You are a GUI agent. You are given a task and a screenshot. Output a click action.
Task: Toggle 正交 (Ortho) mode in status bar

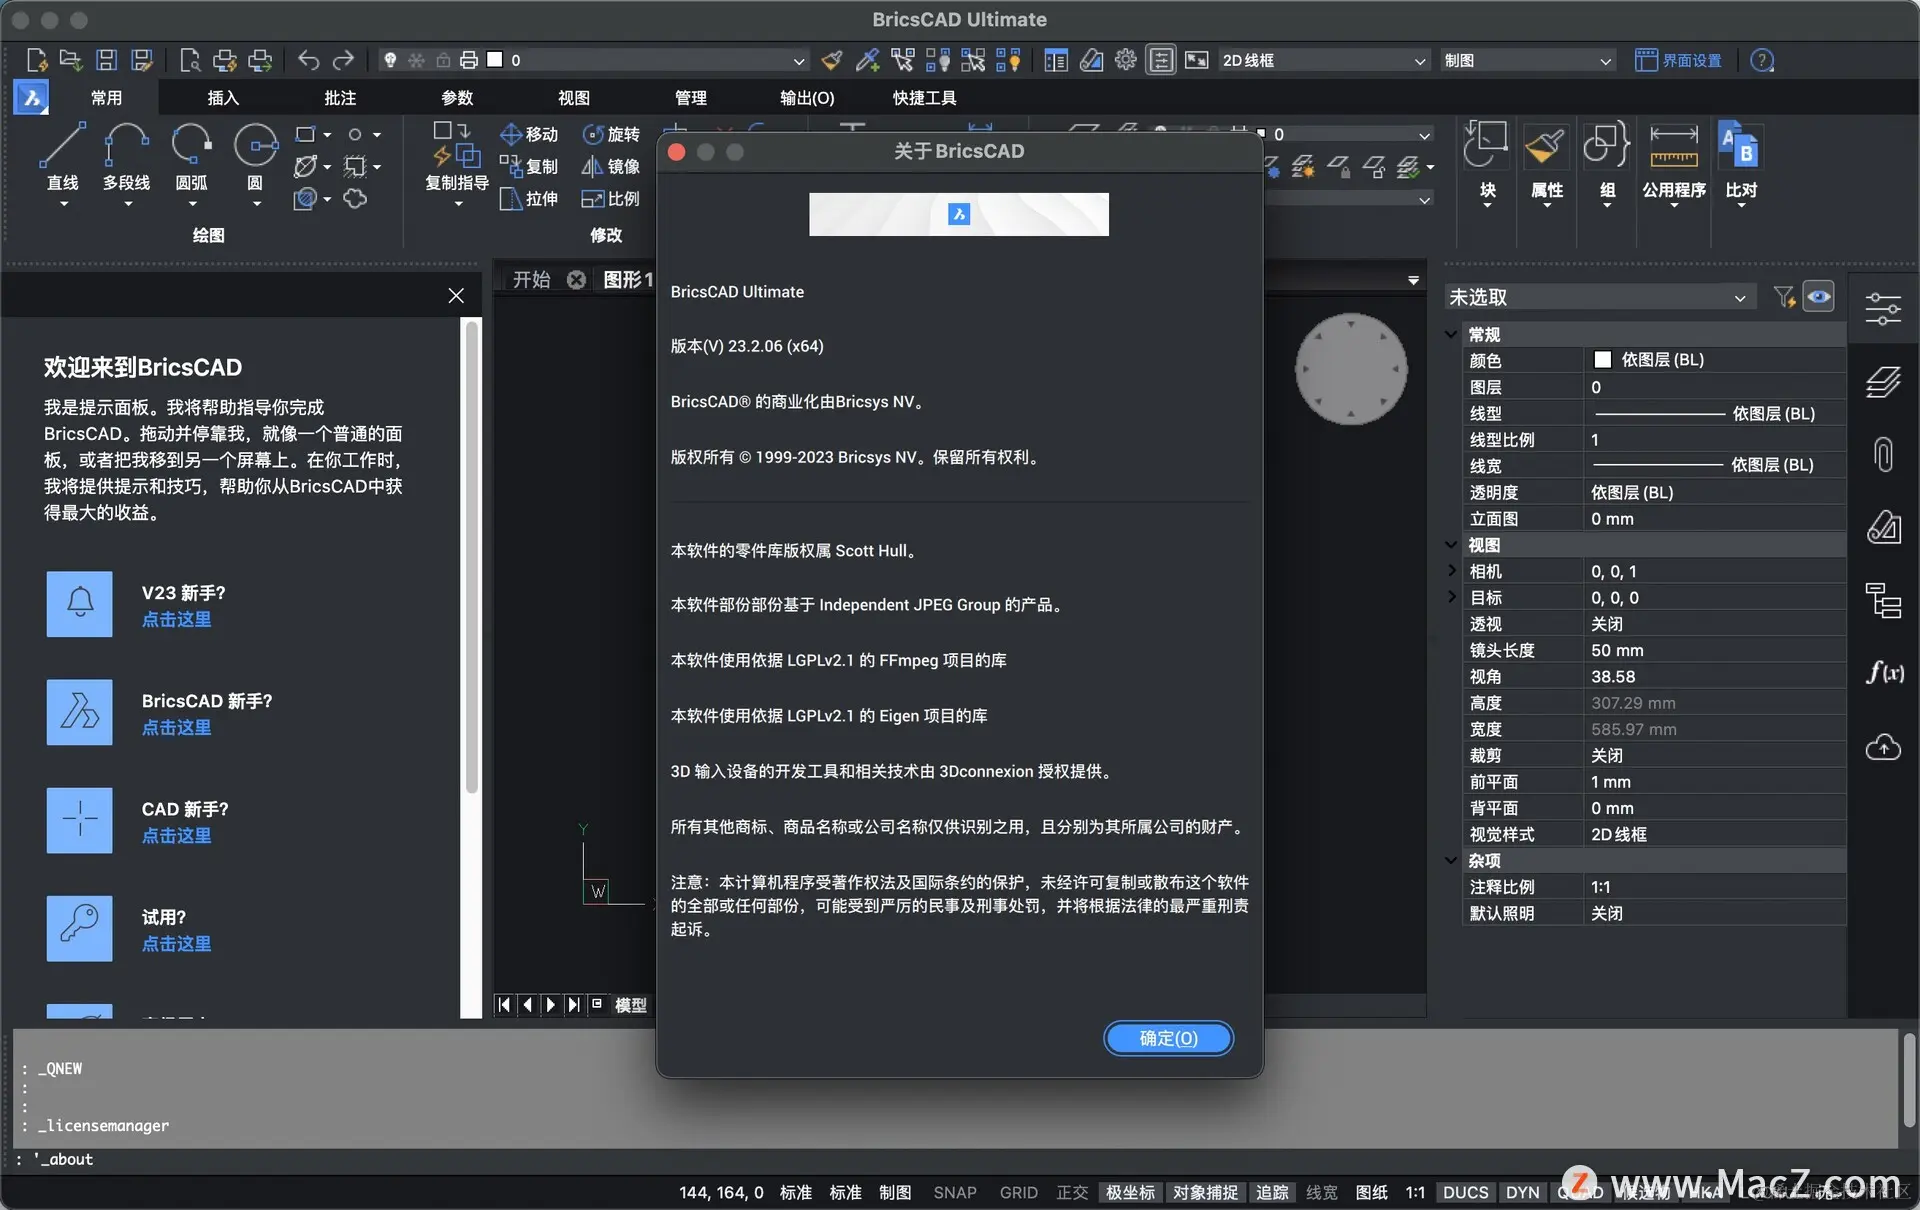[x=1072, y=1192]
